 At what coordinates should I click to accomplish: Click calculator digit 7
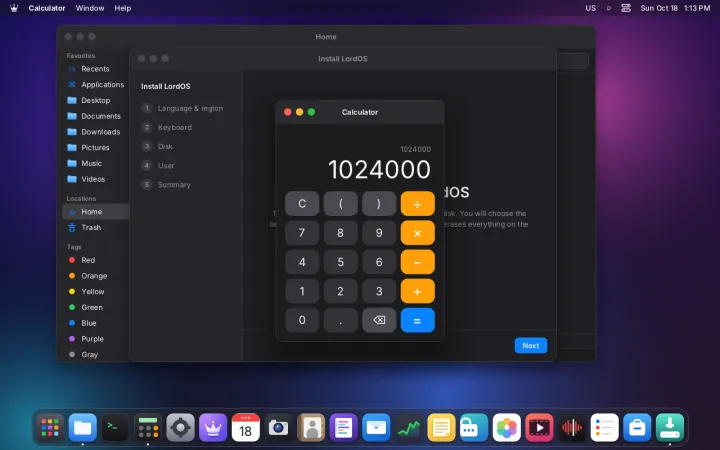coord(302,233)
